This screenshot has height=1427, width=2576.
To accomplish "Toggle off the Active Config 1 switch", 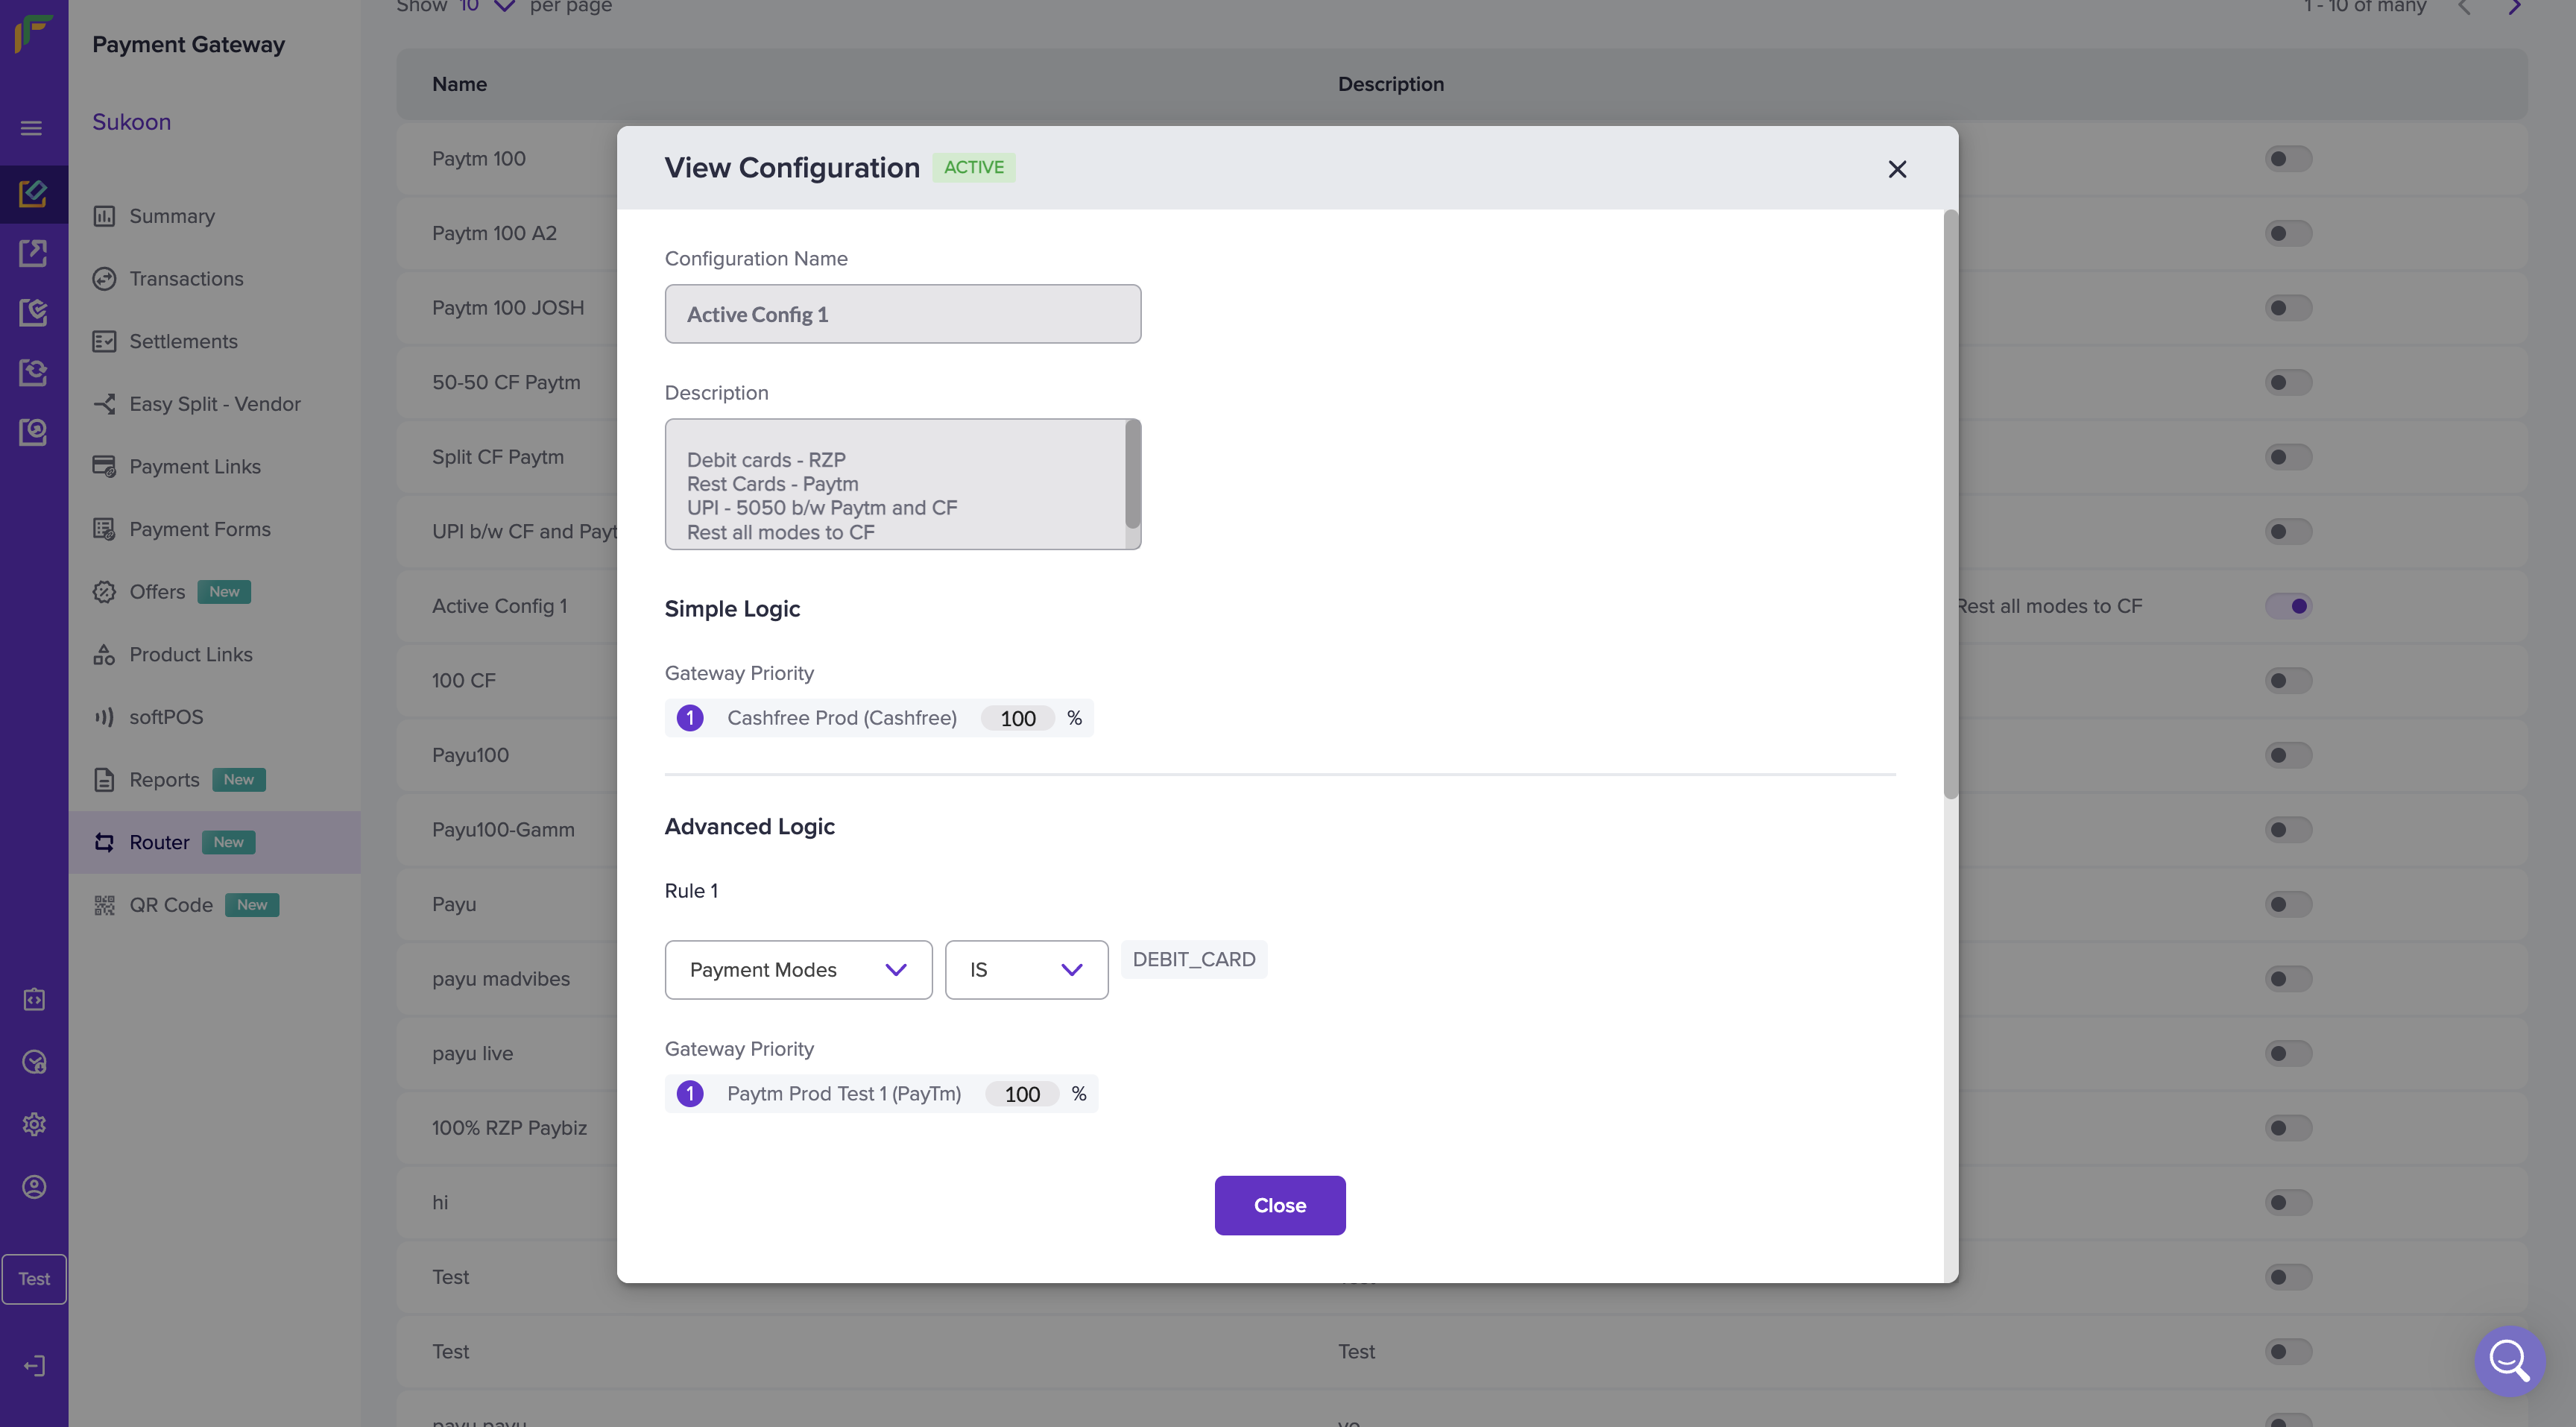I will pyautogui.click(x=2288, y=606).
